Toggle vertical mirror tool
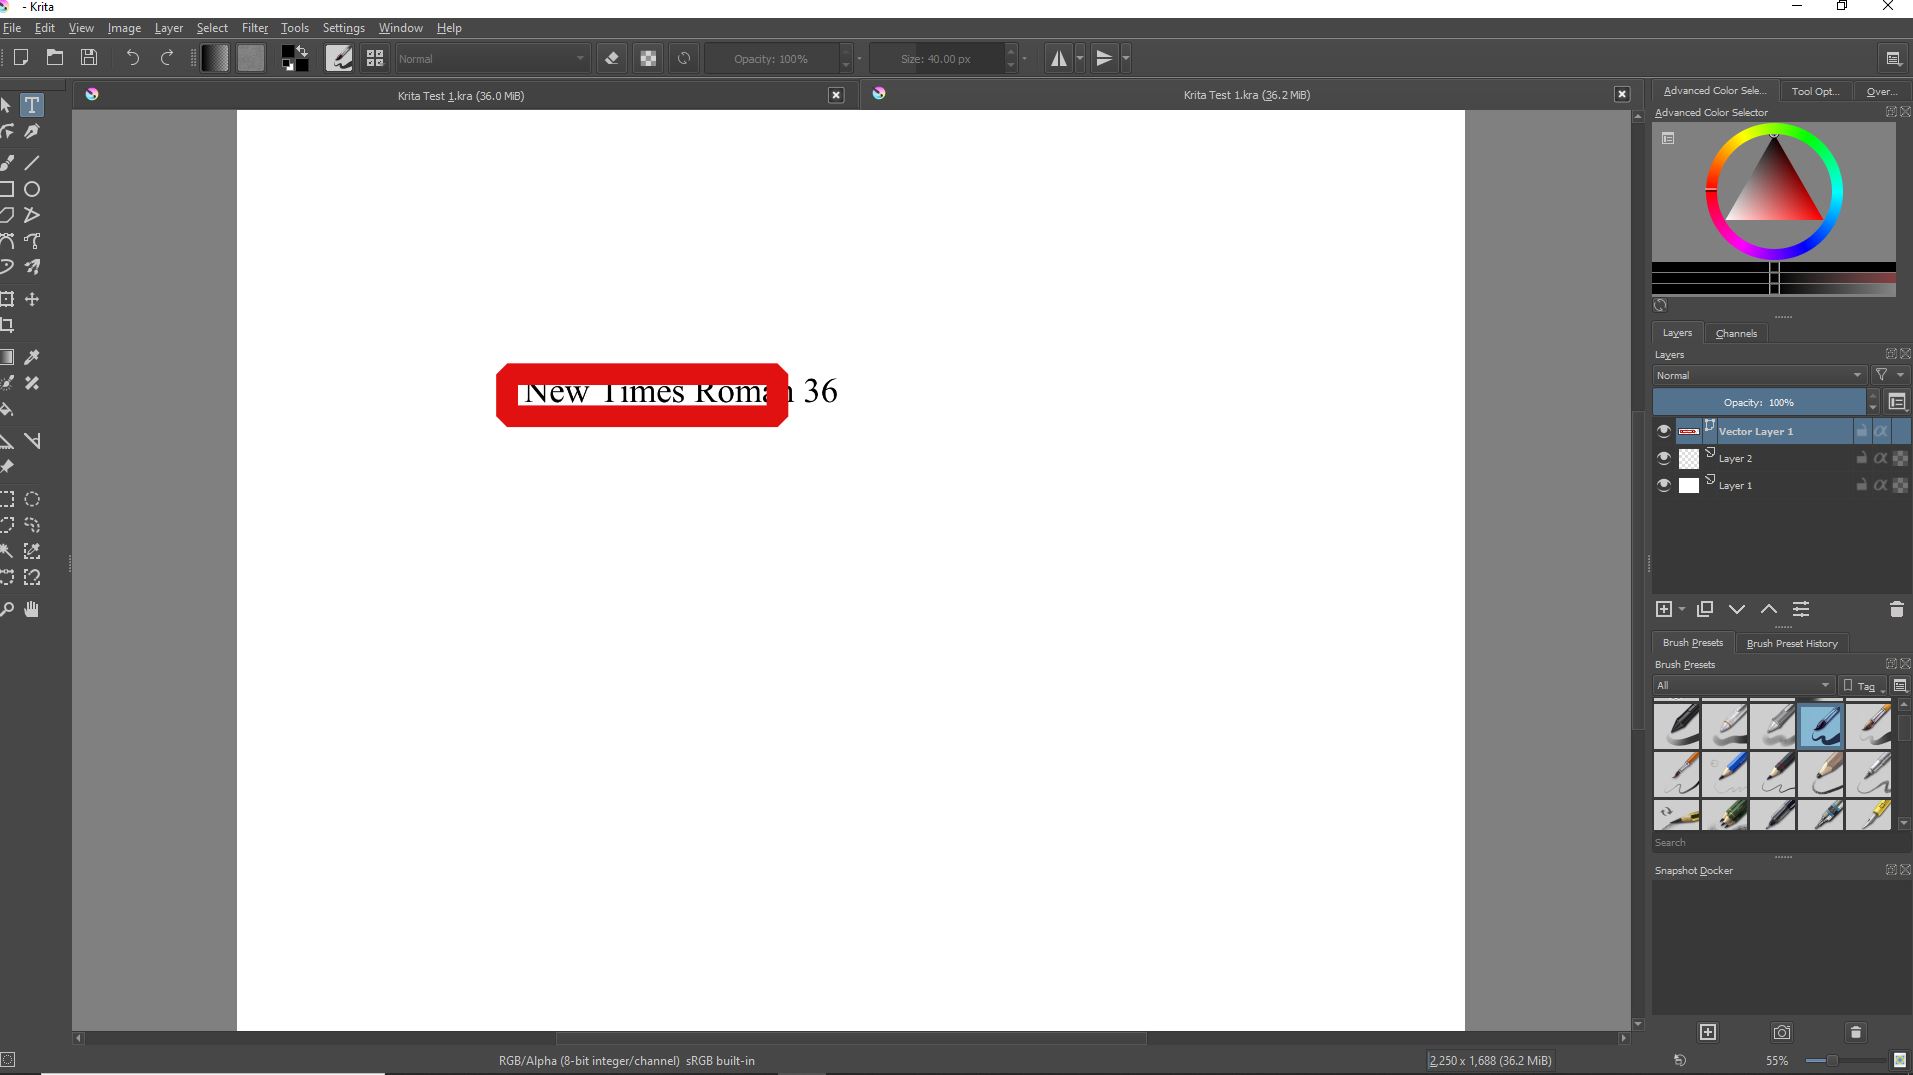 pos(1104,58)
